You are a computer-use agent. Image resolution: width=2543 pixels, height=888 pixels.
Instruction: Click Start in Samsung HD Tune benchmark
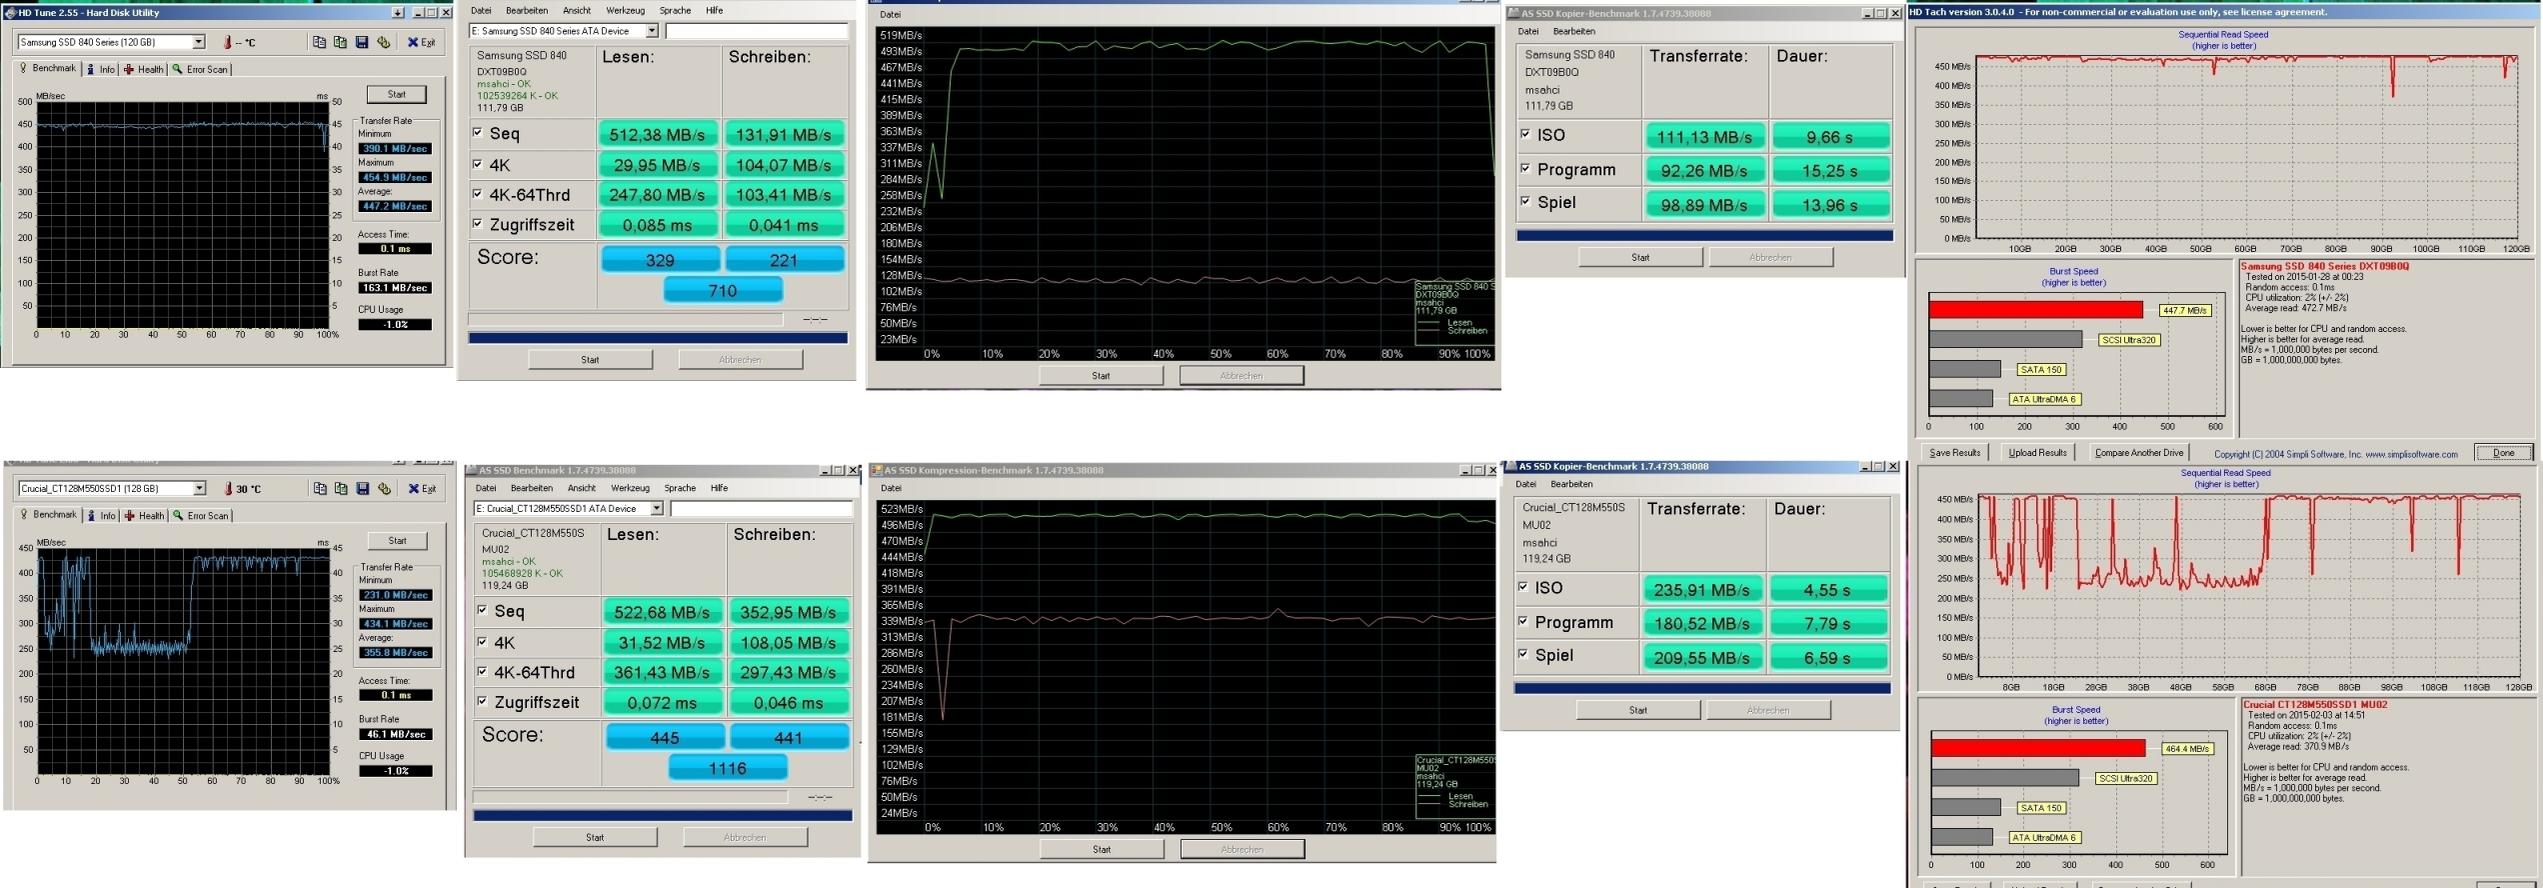coord(397,94)
